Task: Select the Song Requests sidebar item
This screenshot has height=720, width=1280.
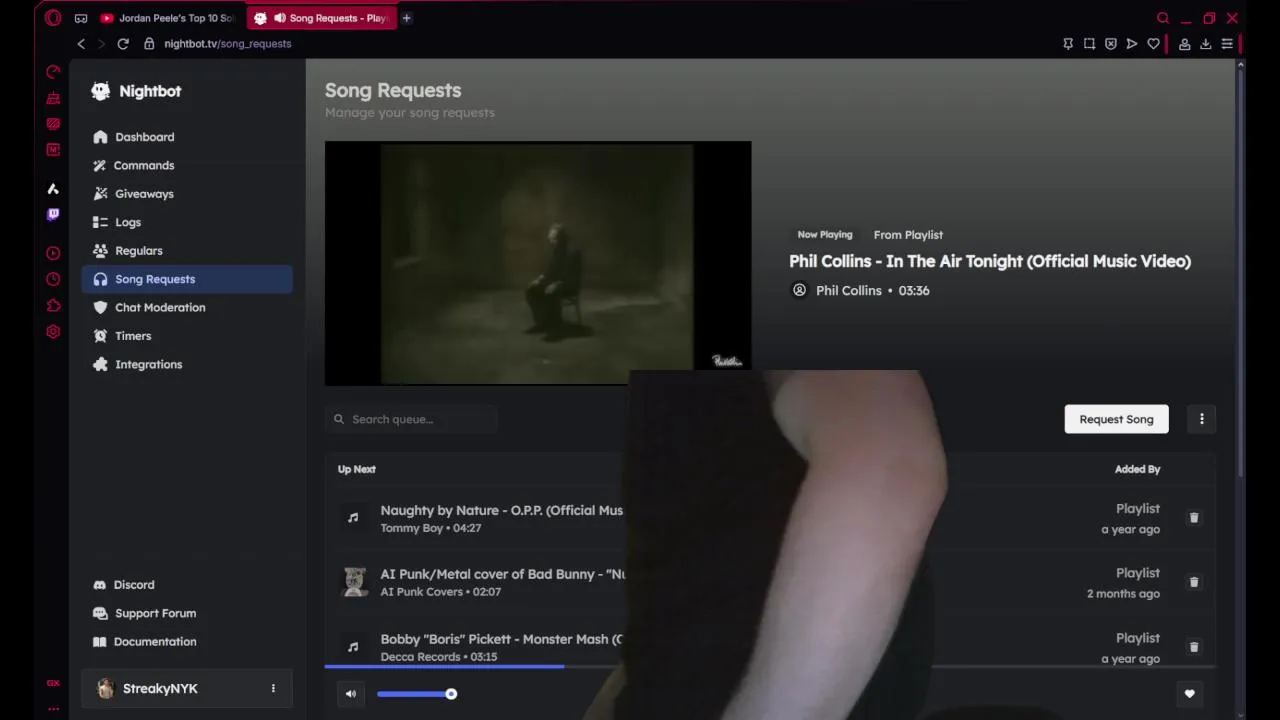Action: 187,279
